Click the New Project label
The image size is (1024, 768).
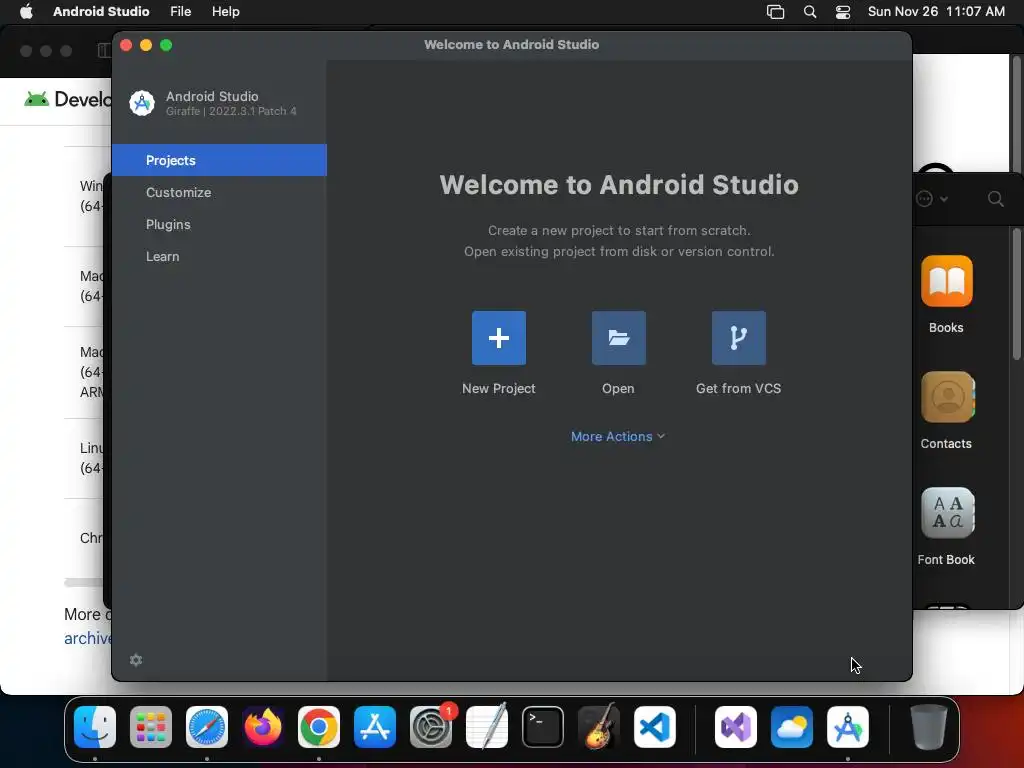(498, 388)
